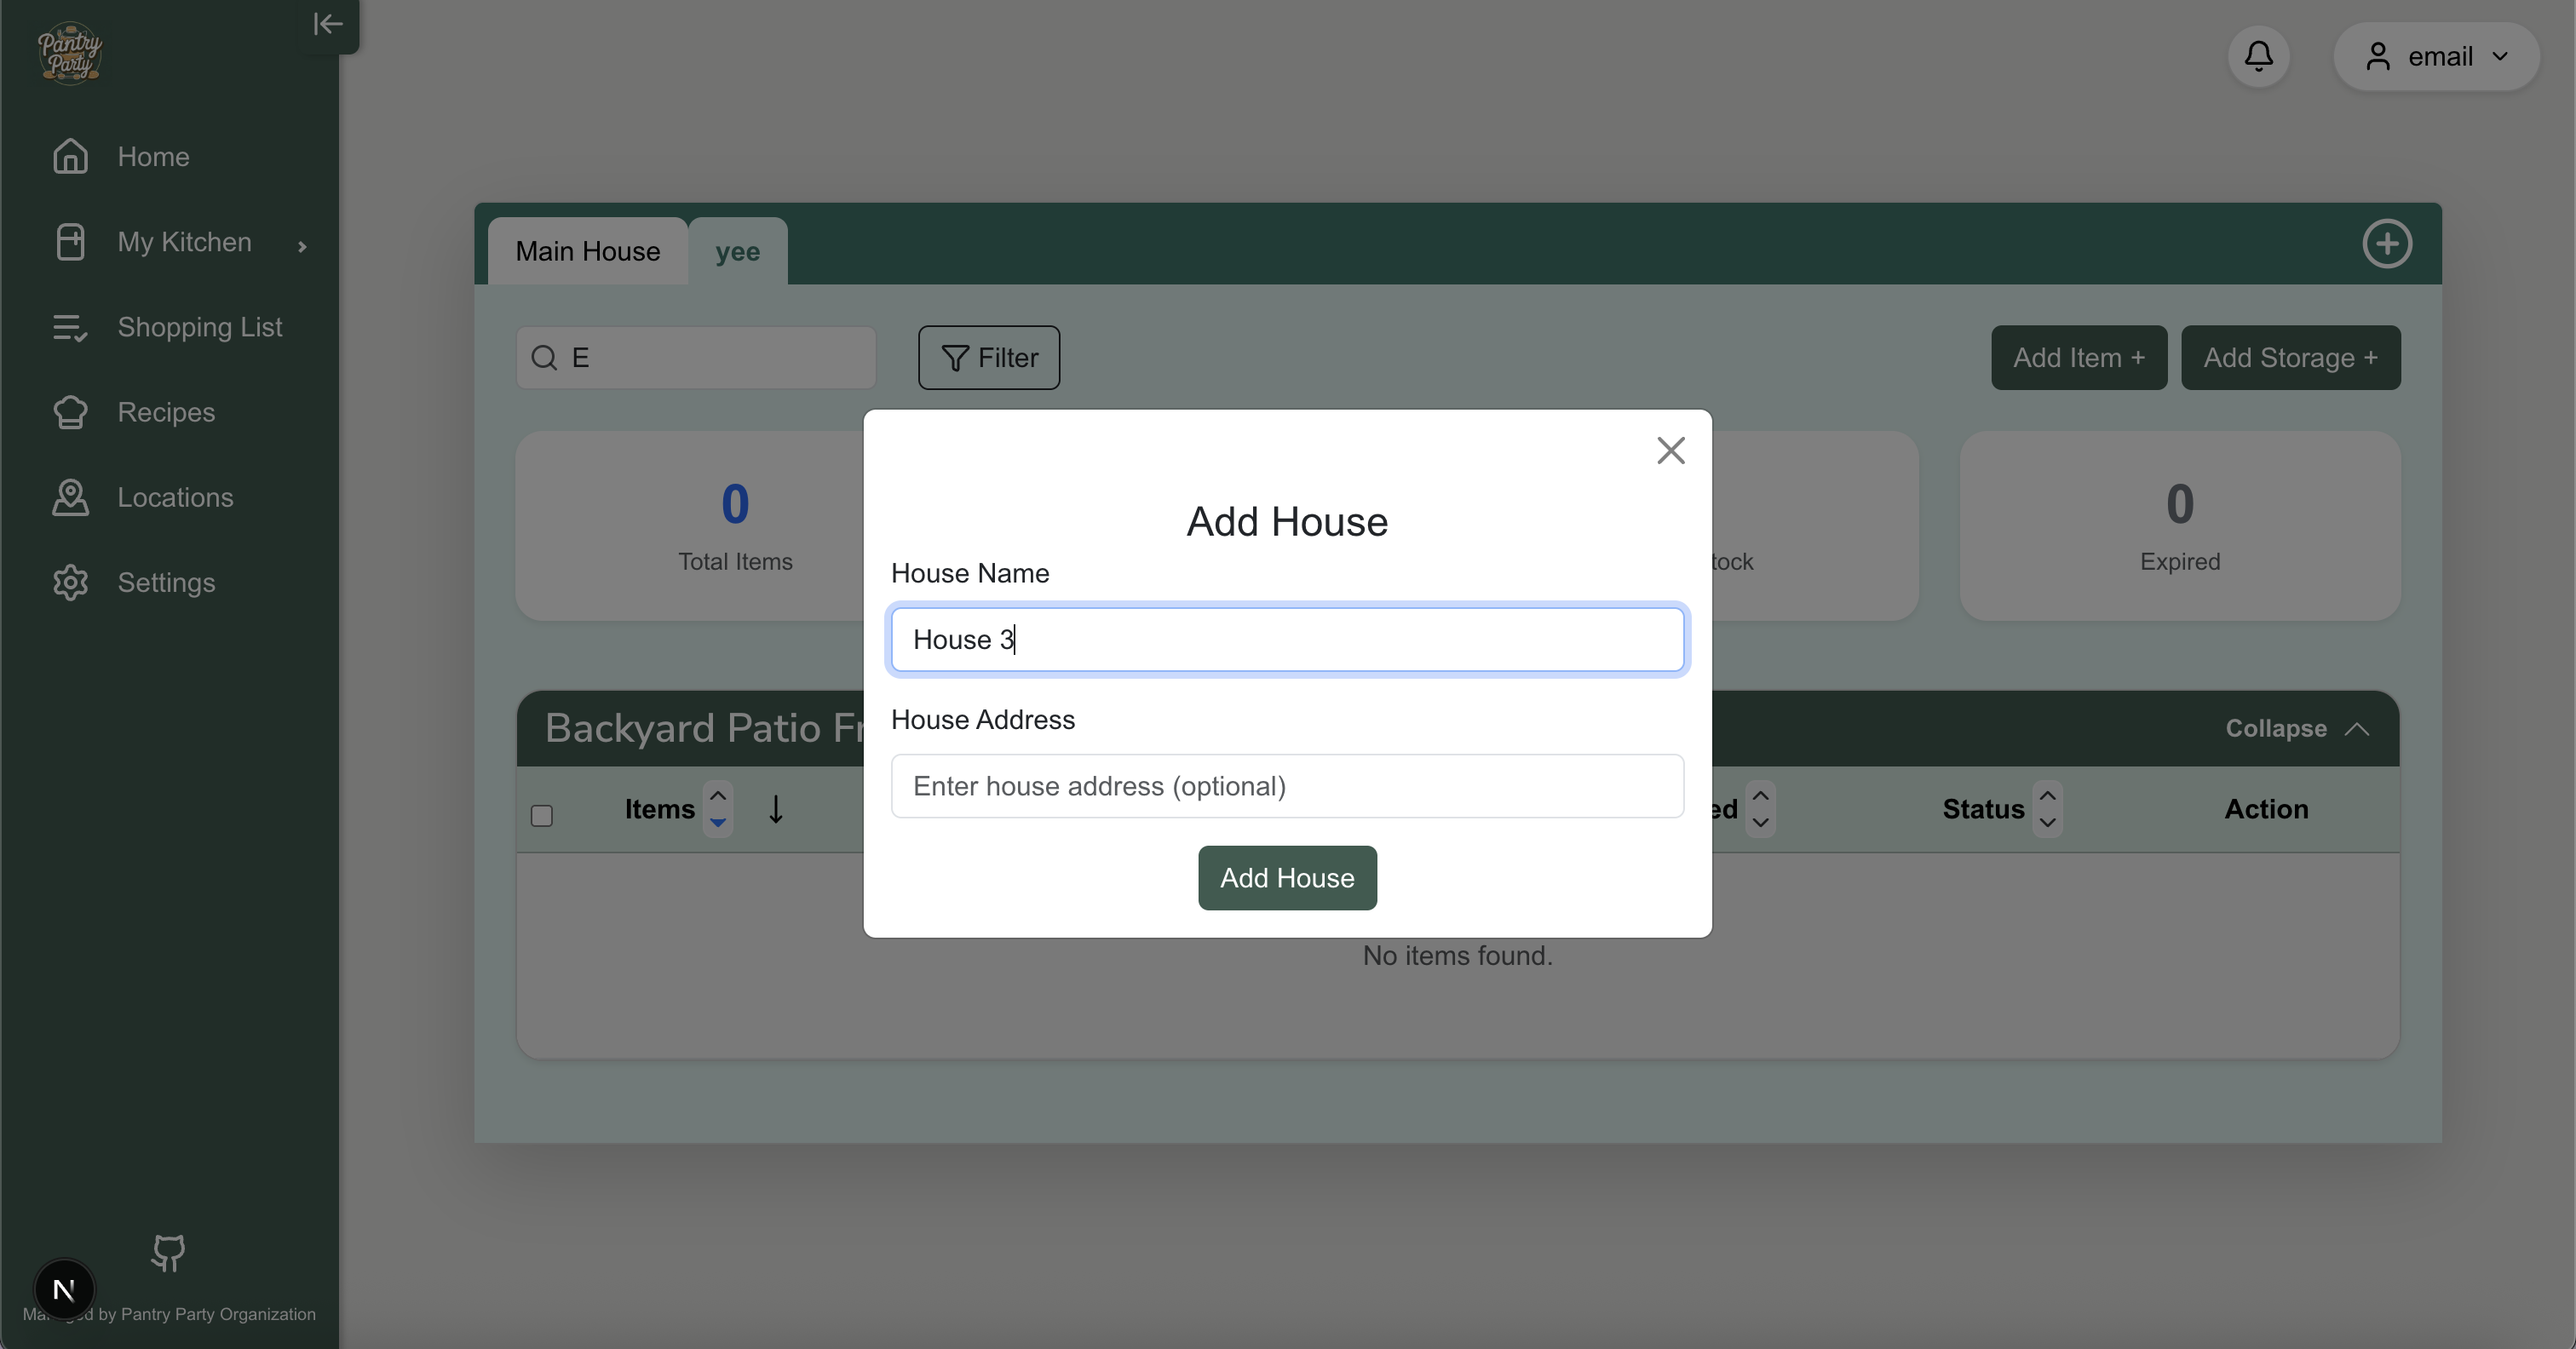Focus the House Name field
The image size is (2576, 1349).
[x=1287, y=639]
